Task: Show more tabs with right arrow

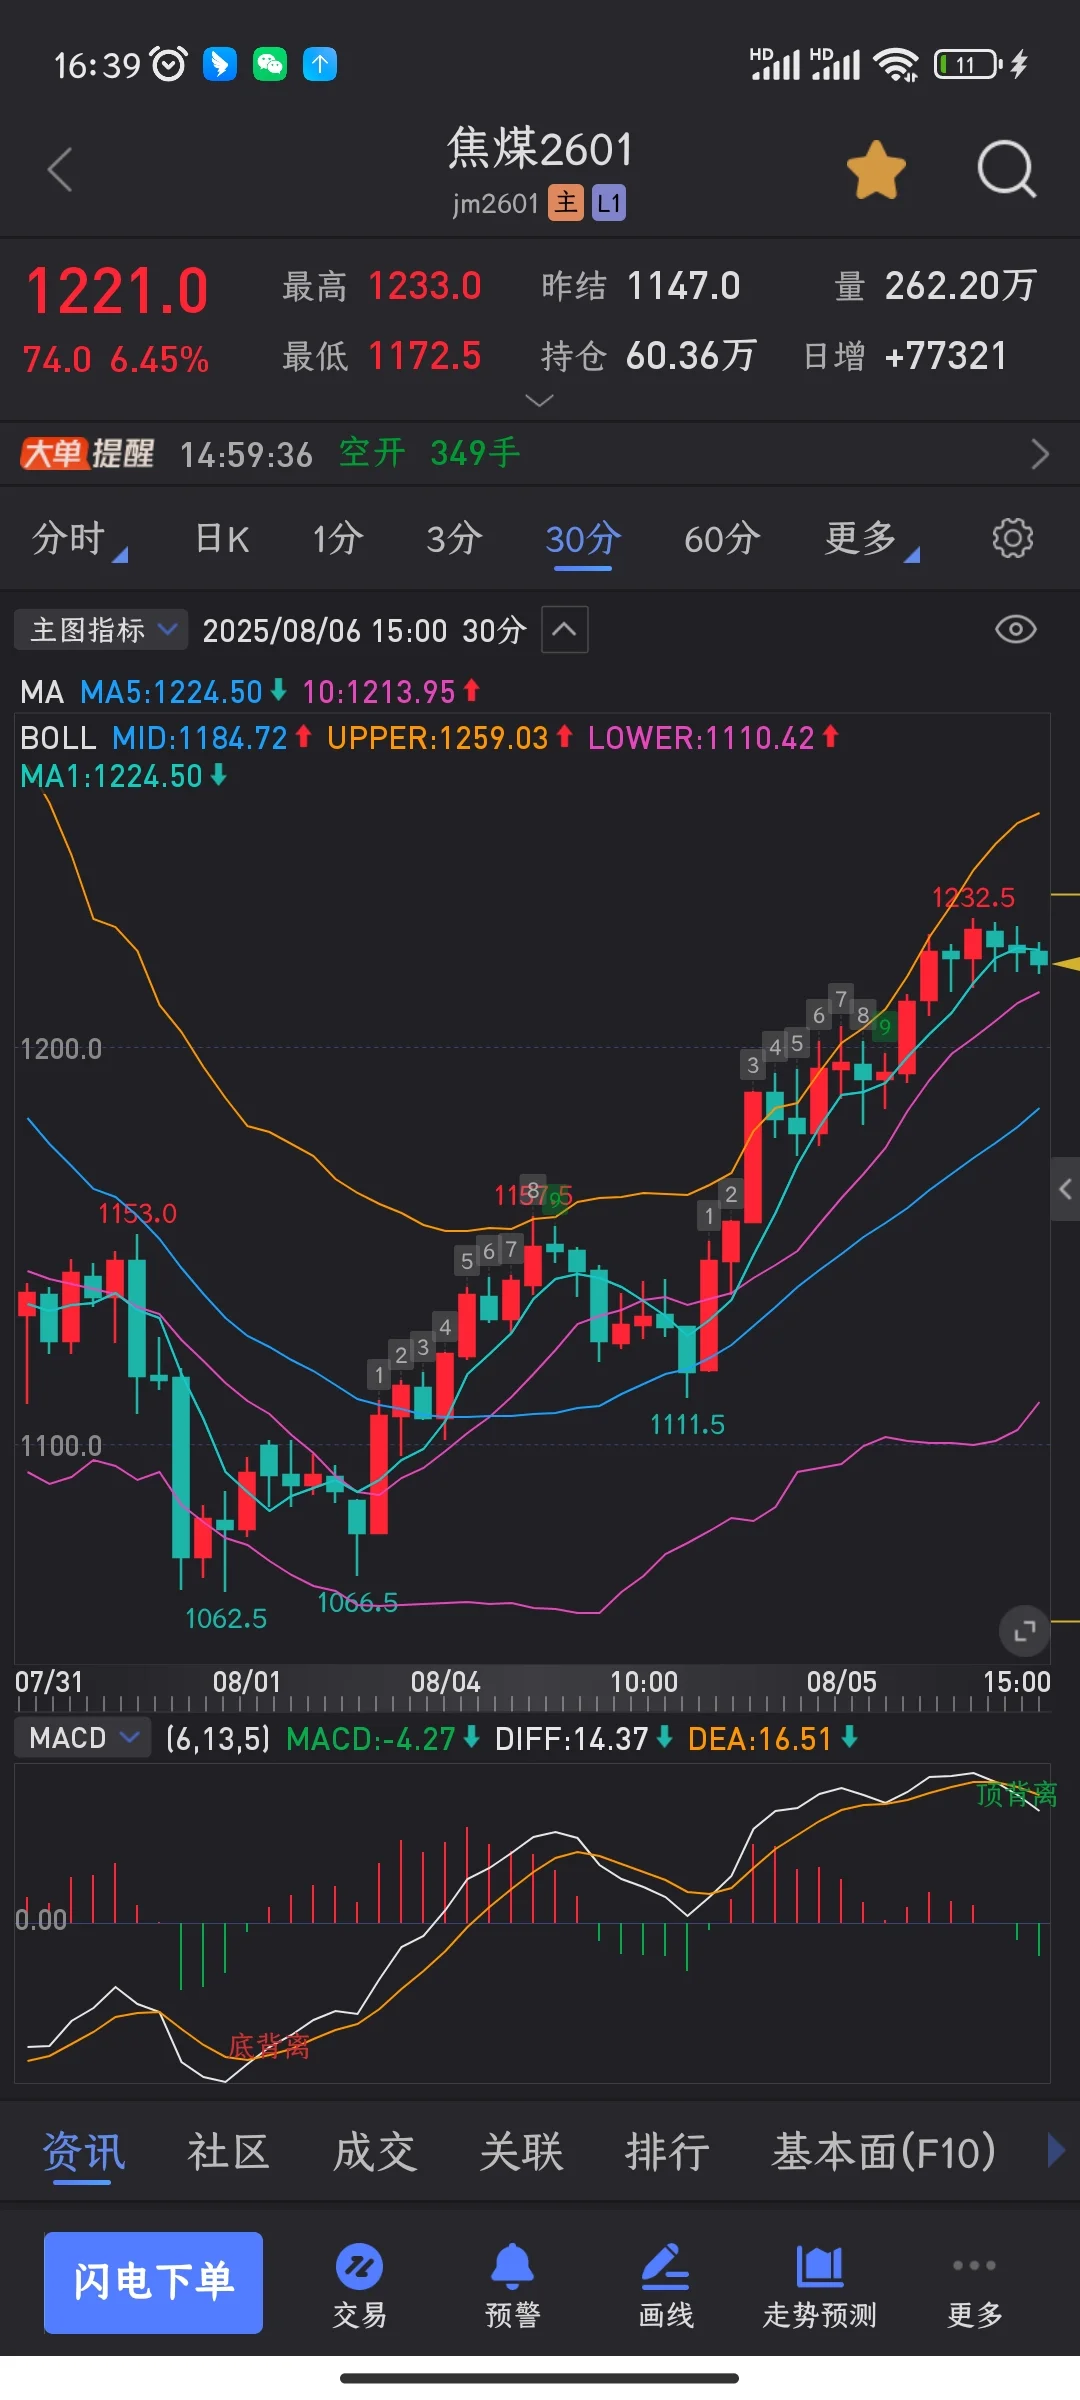Action: click(x=1055, y=2150)
